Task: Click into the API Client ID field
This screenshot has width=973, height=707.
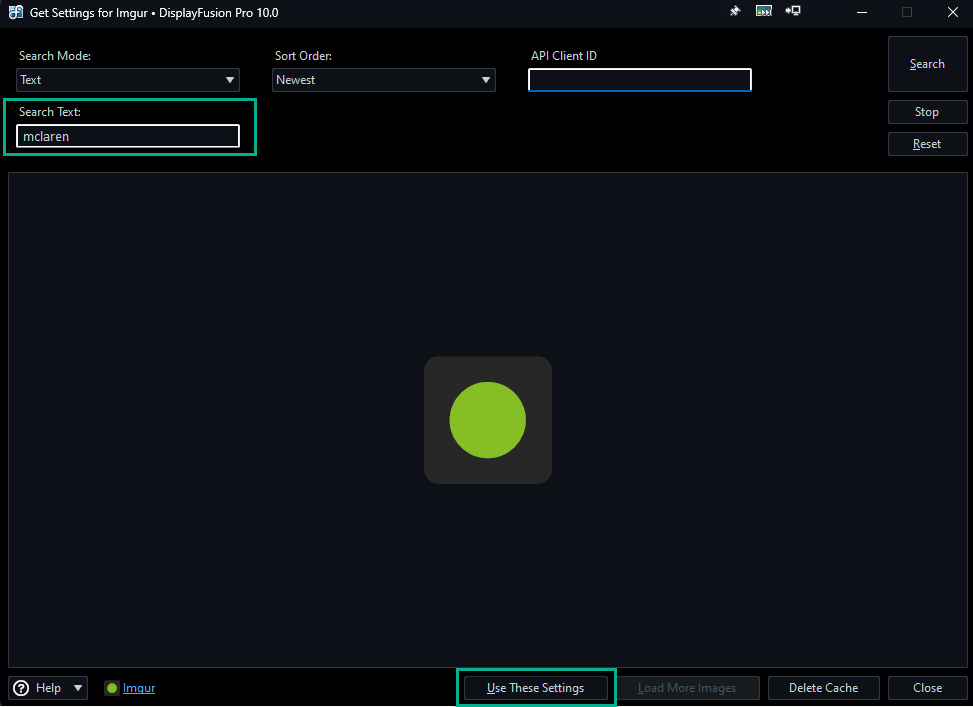Action: pyautogui.click(x=640, y=80)
